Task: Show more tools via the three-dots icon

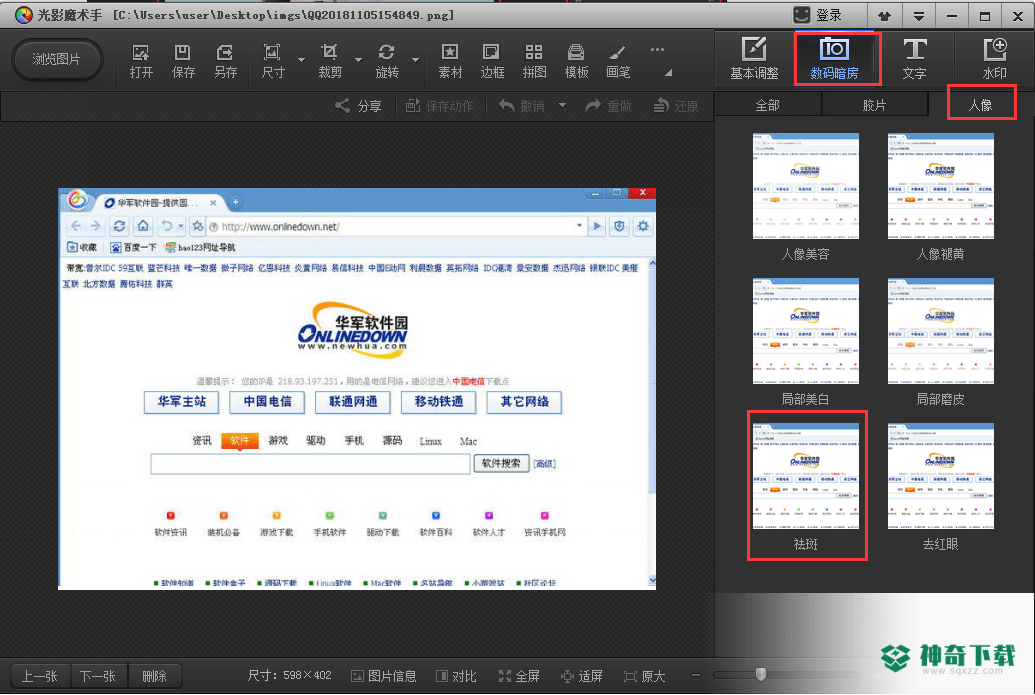Action: click(x=657, y=50)
